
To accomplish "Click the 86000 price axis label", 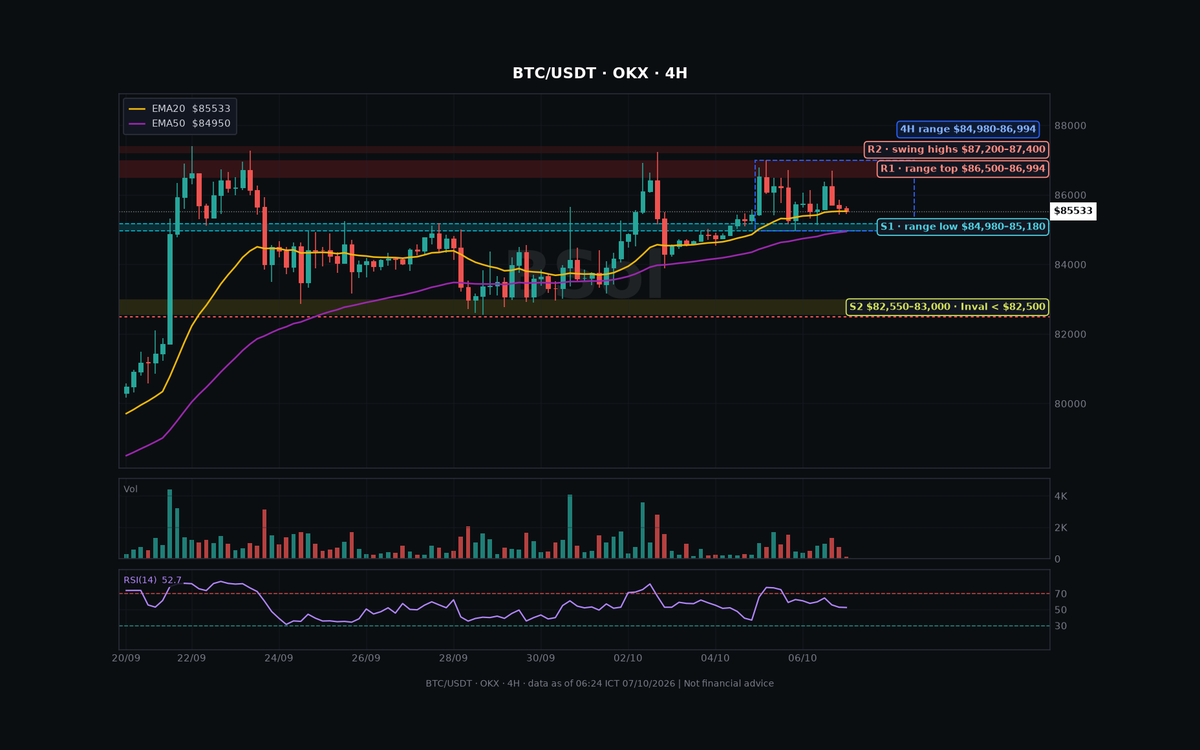I will [1070, 196].
